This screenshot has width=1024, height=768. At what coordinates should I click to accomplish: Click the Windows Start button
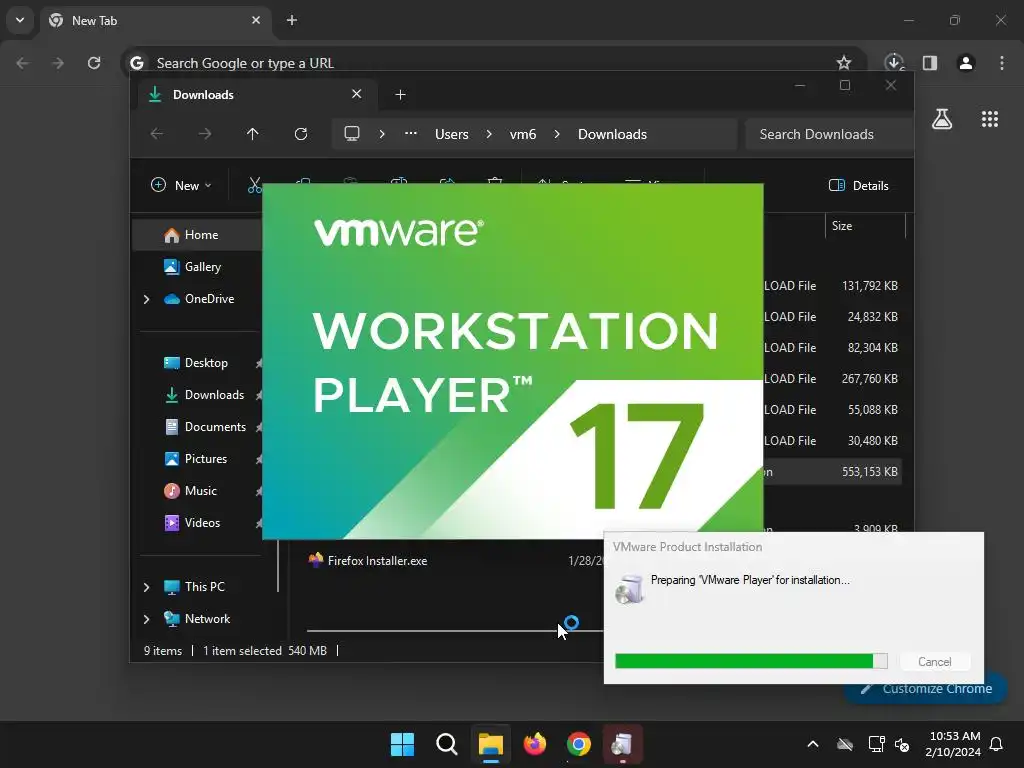pos(402,744)
